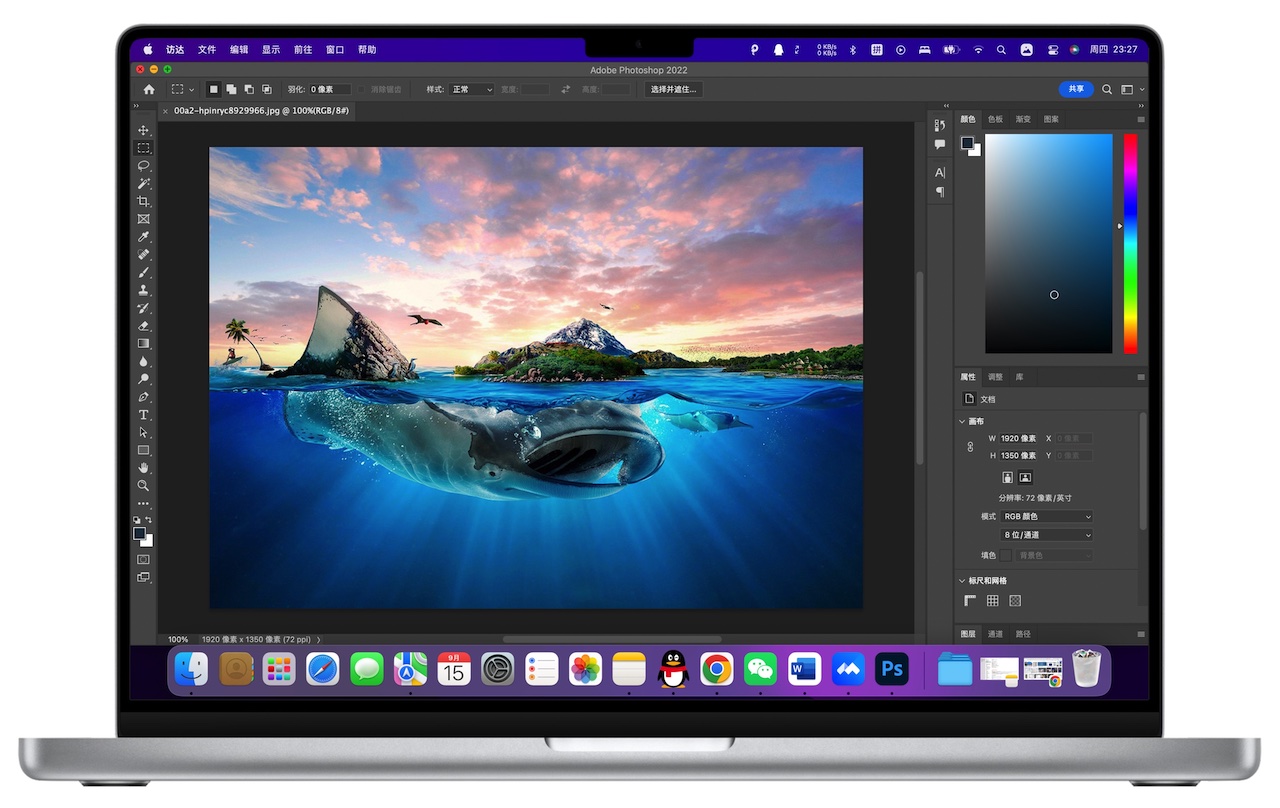Image resolution: width=1280 pixels, height=808 pixels.
Task: Open the 文件 menu
Action: pos(207,49)
